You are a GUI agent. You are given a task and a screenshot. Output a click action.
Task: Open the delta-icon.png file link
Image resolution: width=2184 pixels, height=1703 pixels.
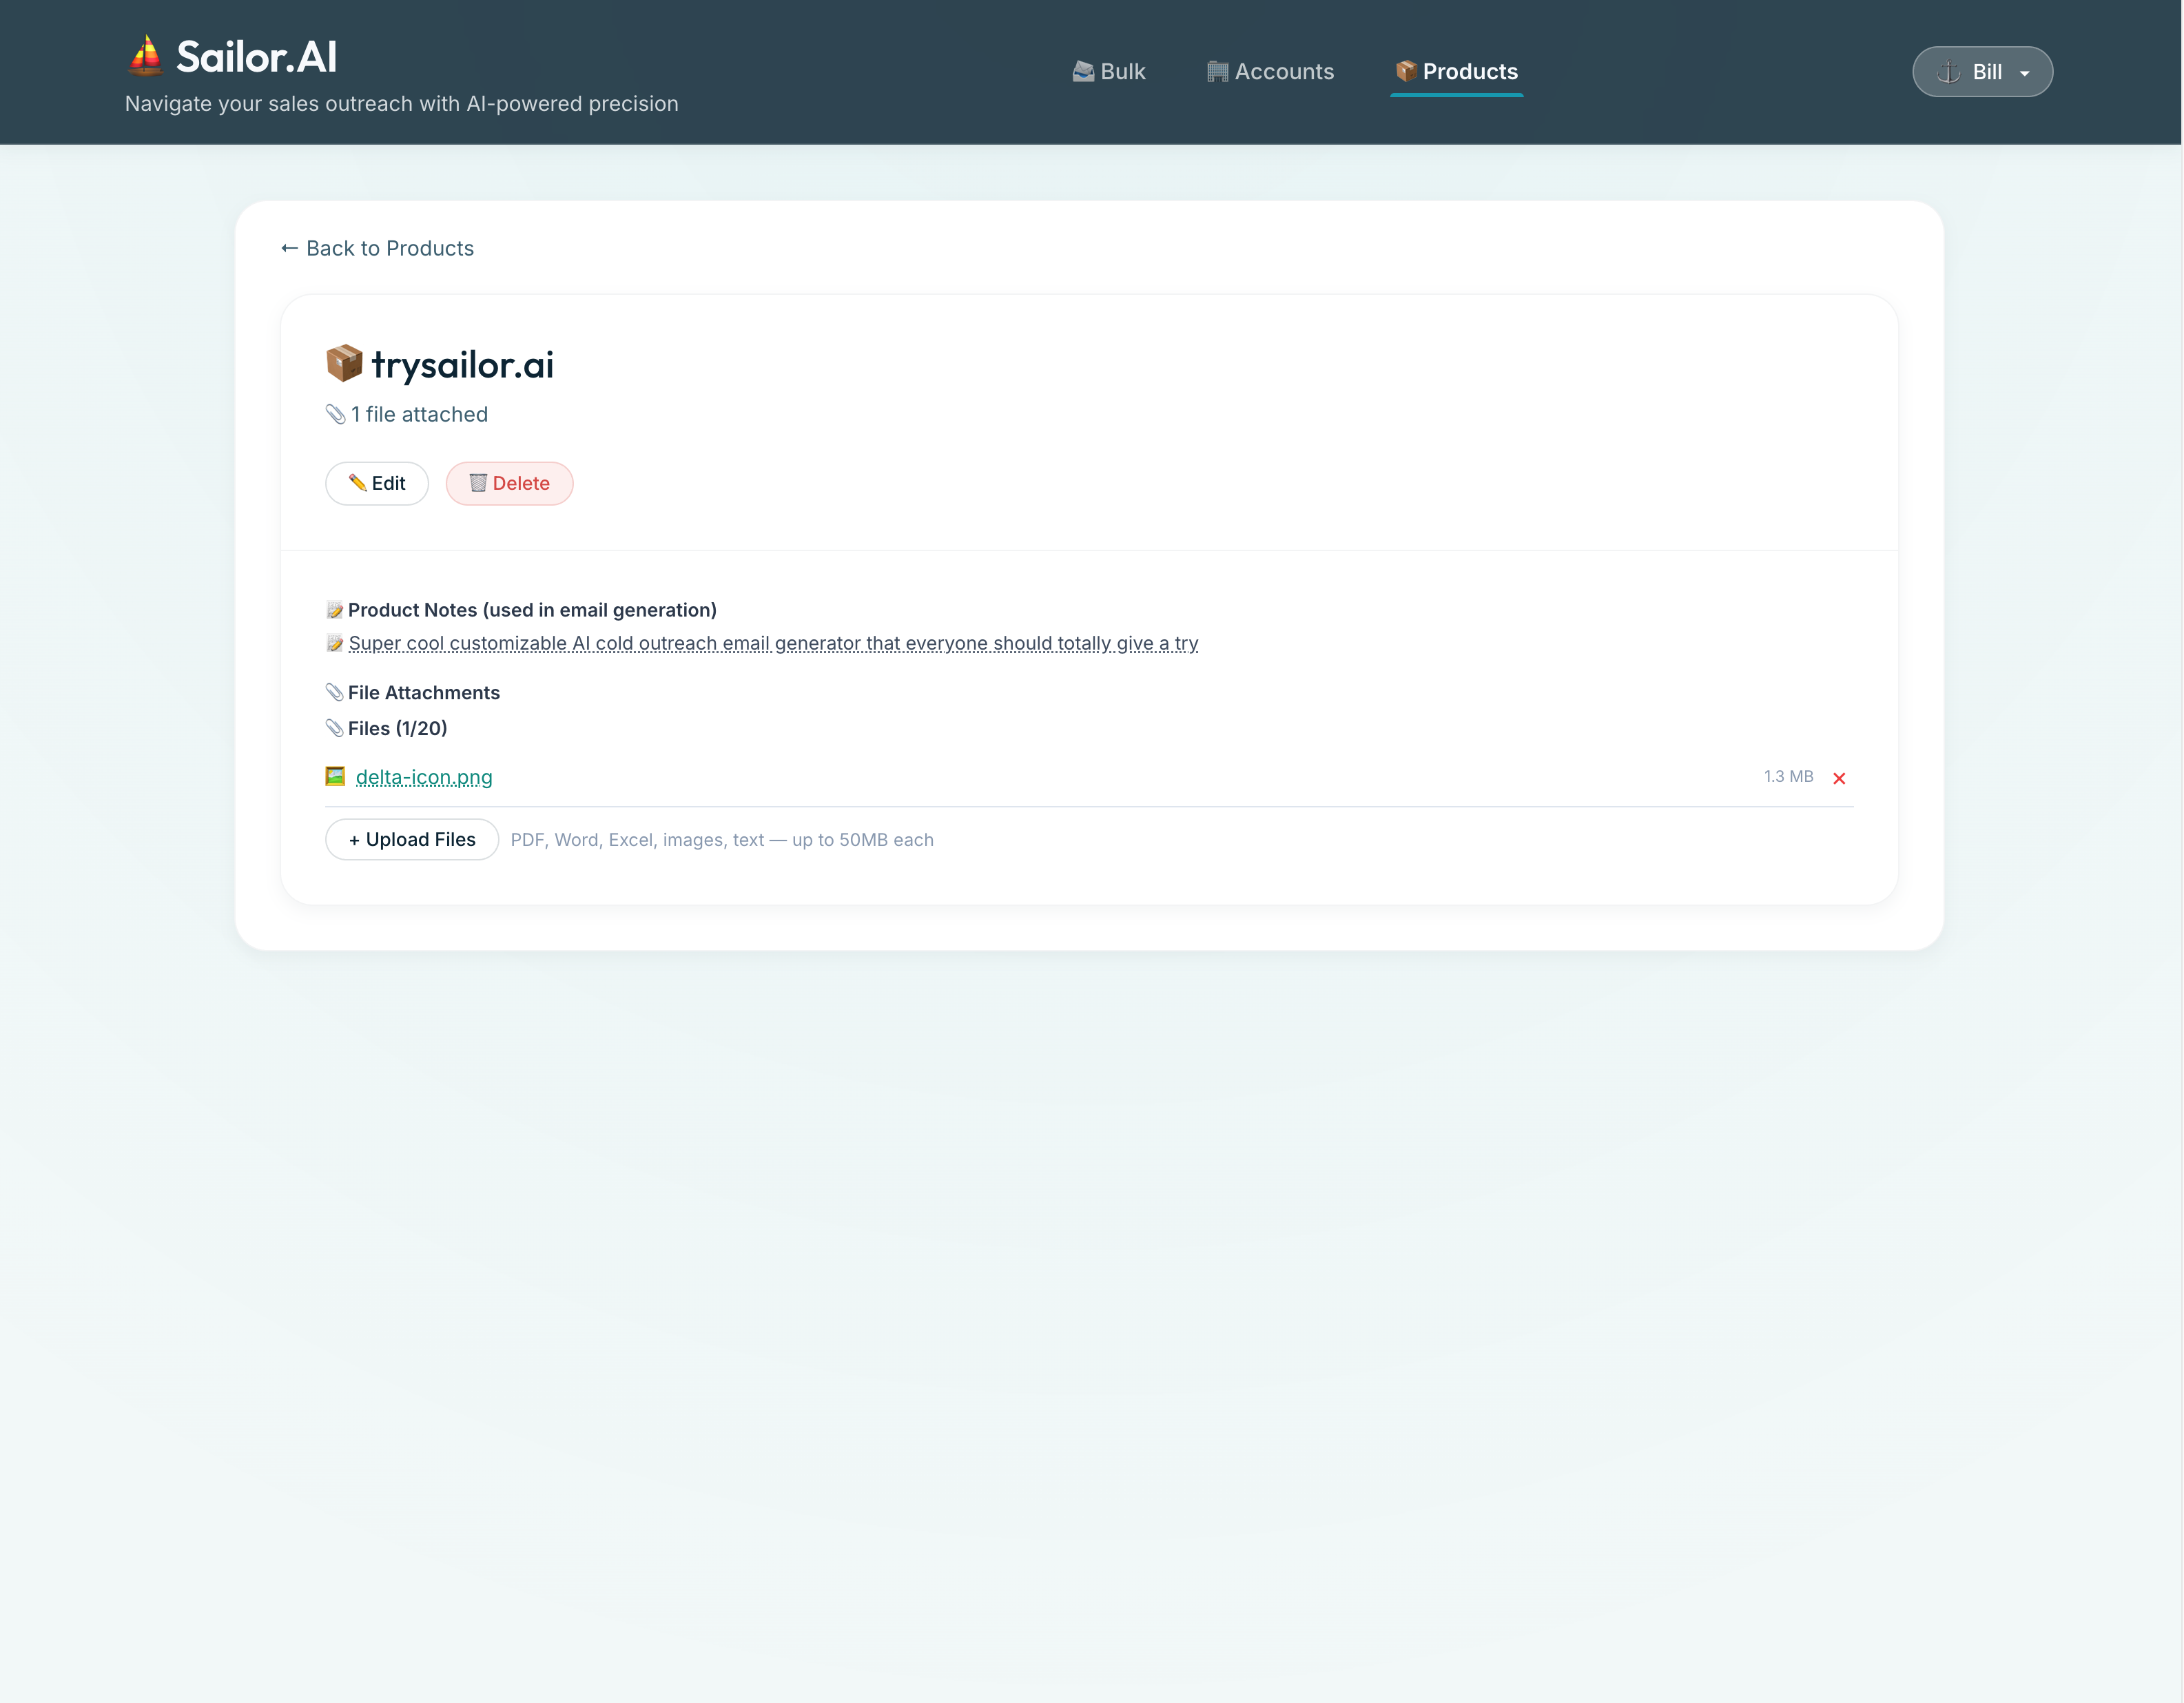424,777
